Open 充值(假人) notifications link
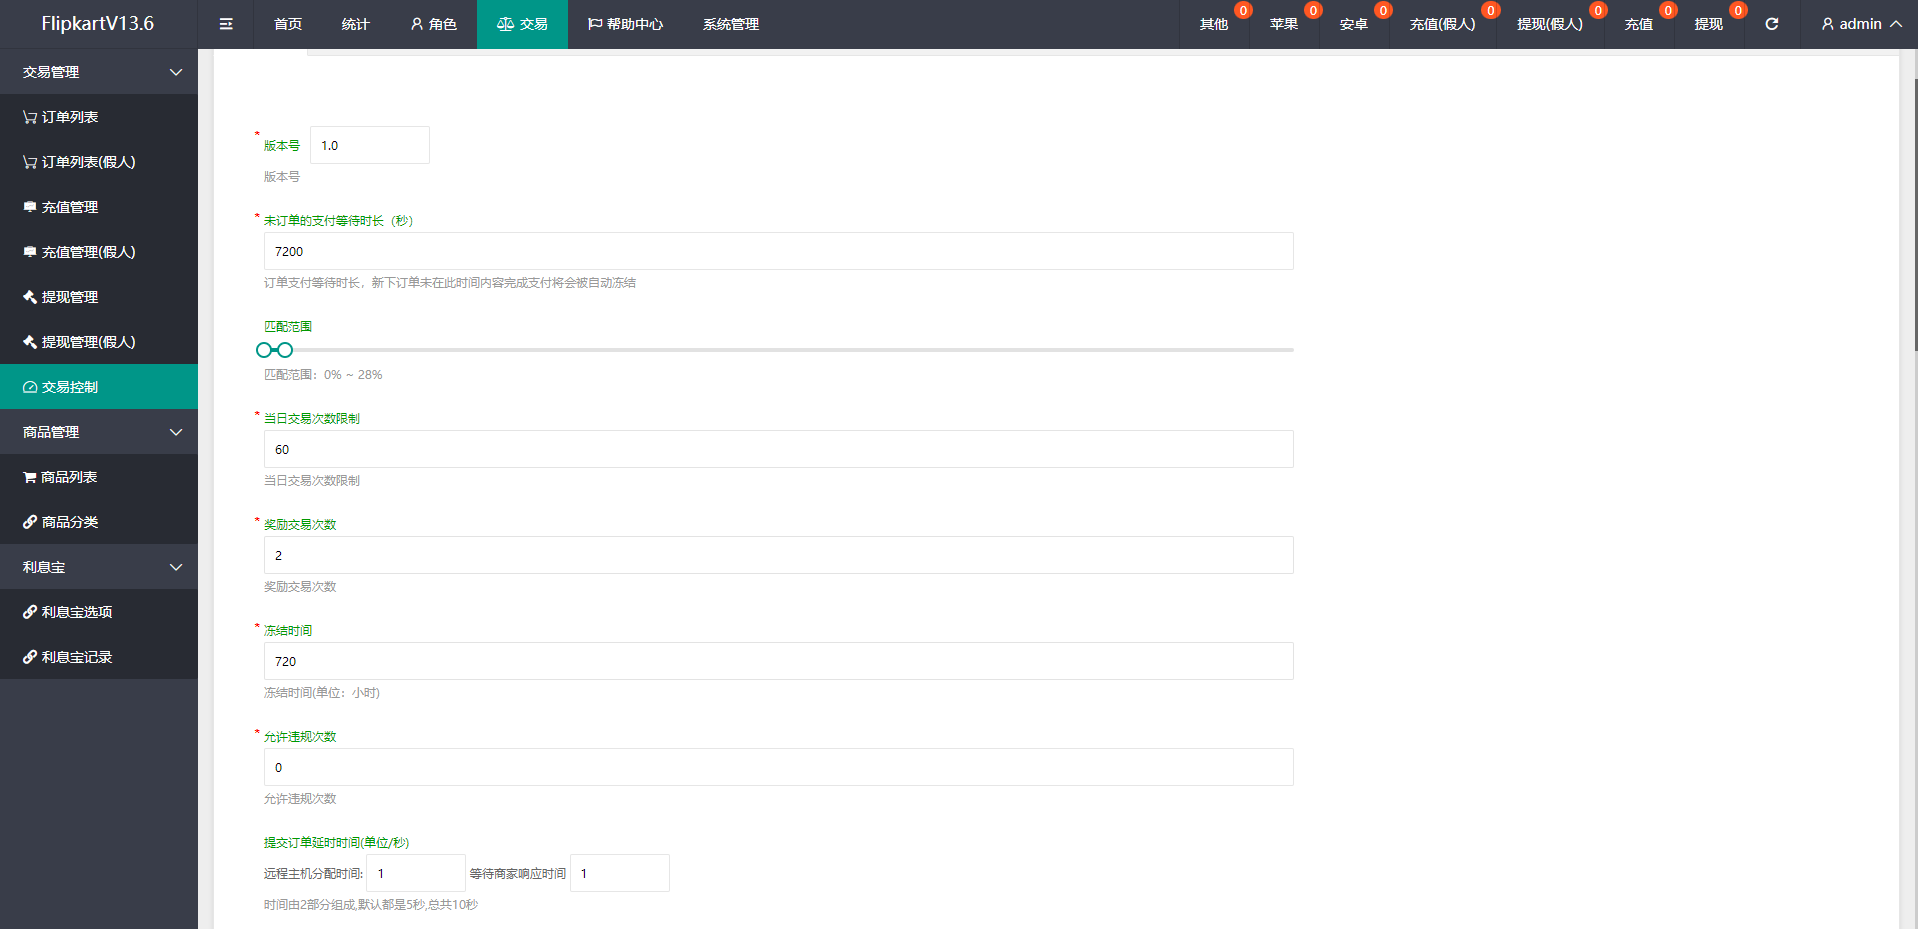1918x929 pixels. (1443, 24)
